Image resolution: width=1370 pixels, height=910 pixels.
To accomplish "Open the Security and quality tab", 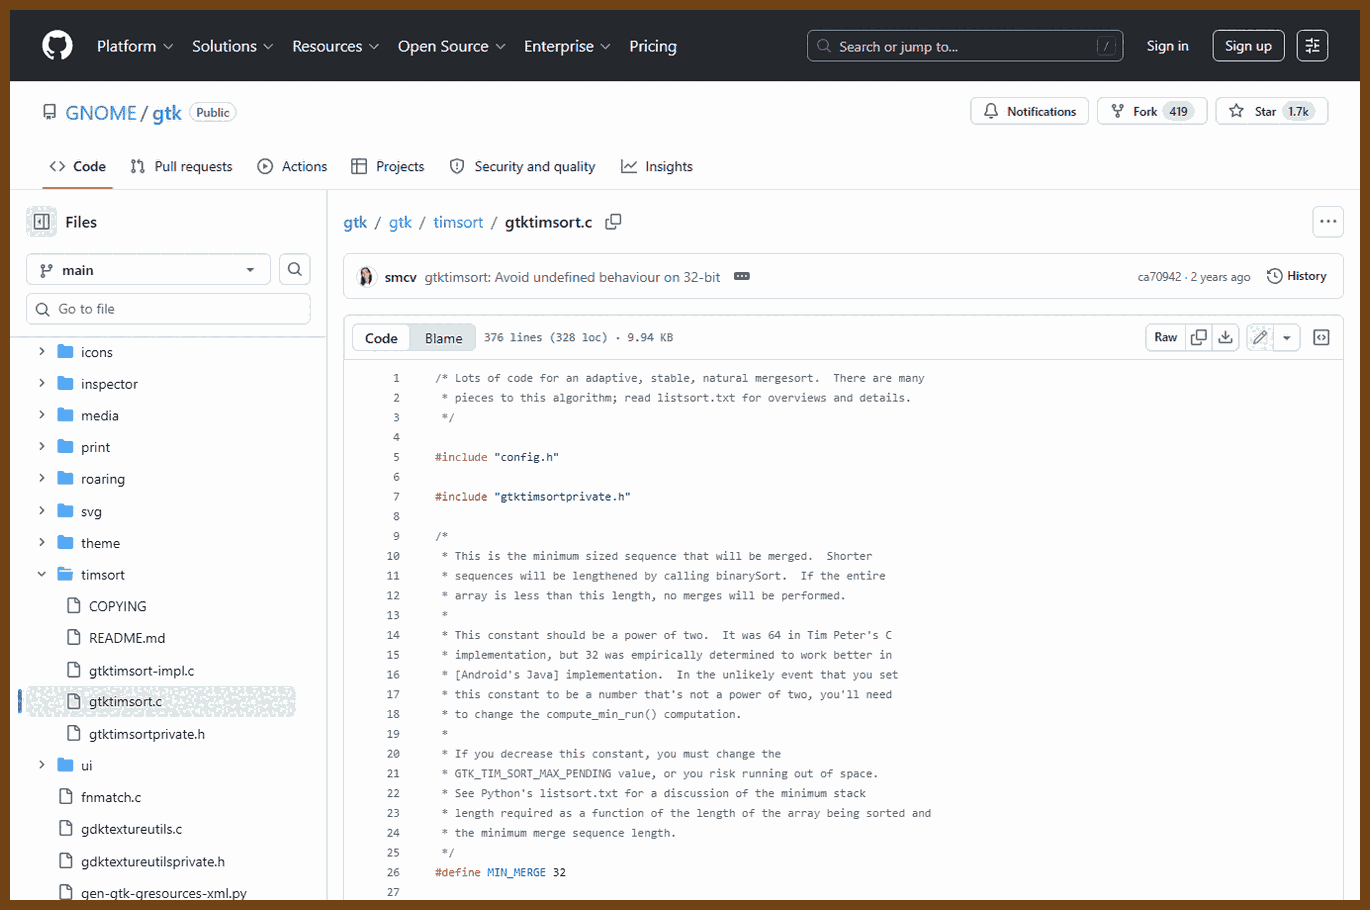I will coord(522,166).
